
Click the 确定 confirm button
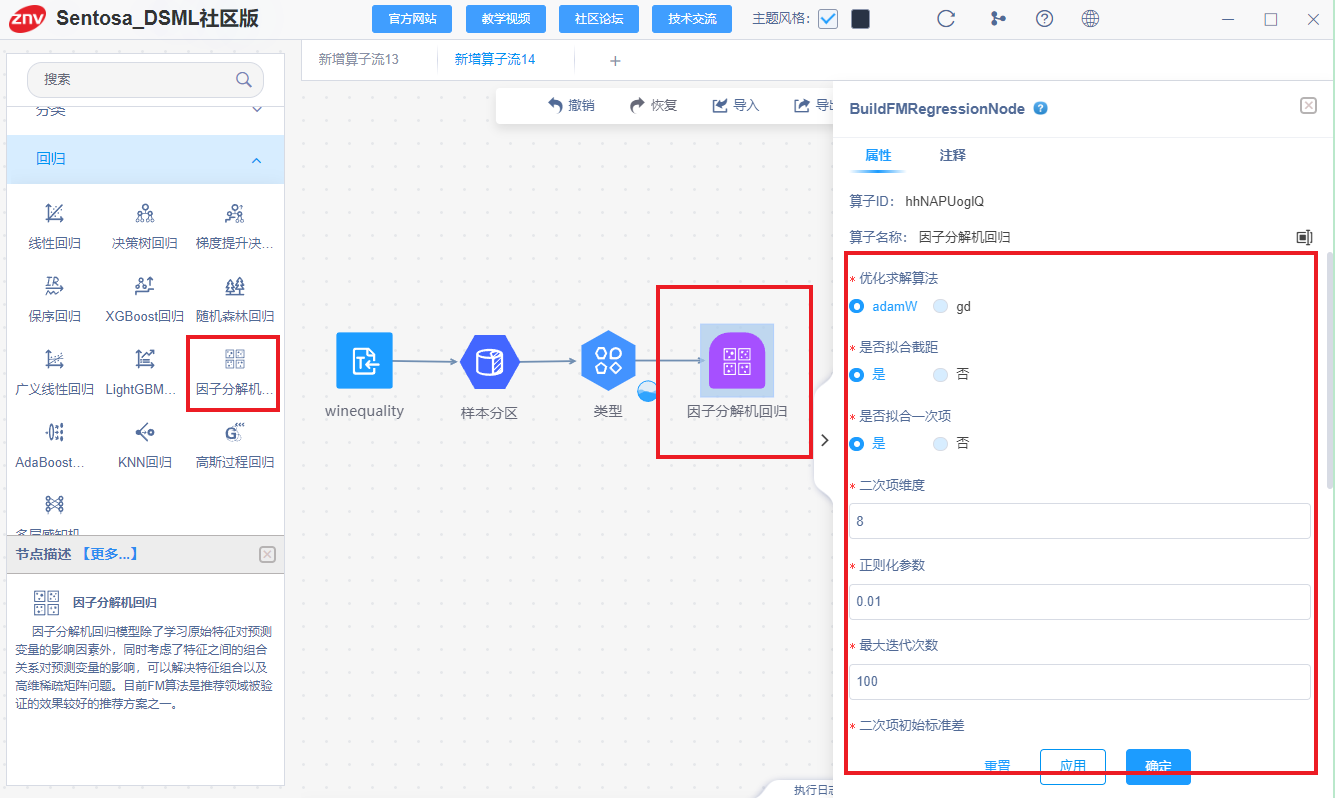pyautogui.click(x=1158, y=766)
